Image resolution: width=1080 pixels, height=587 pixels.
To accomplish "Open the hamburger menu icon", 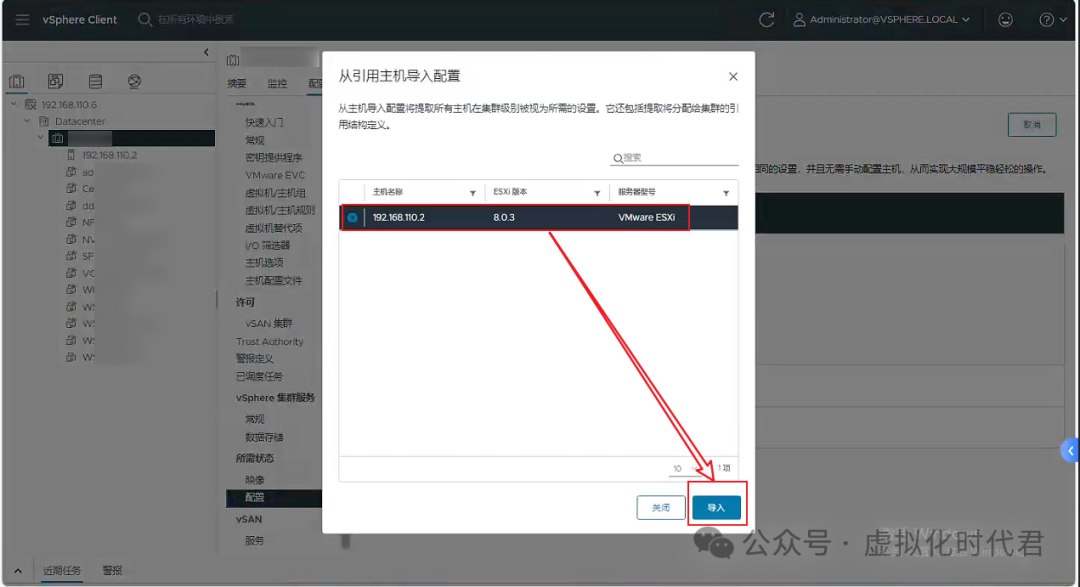I will coord(22,19).
